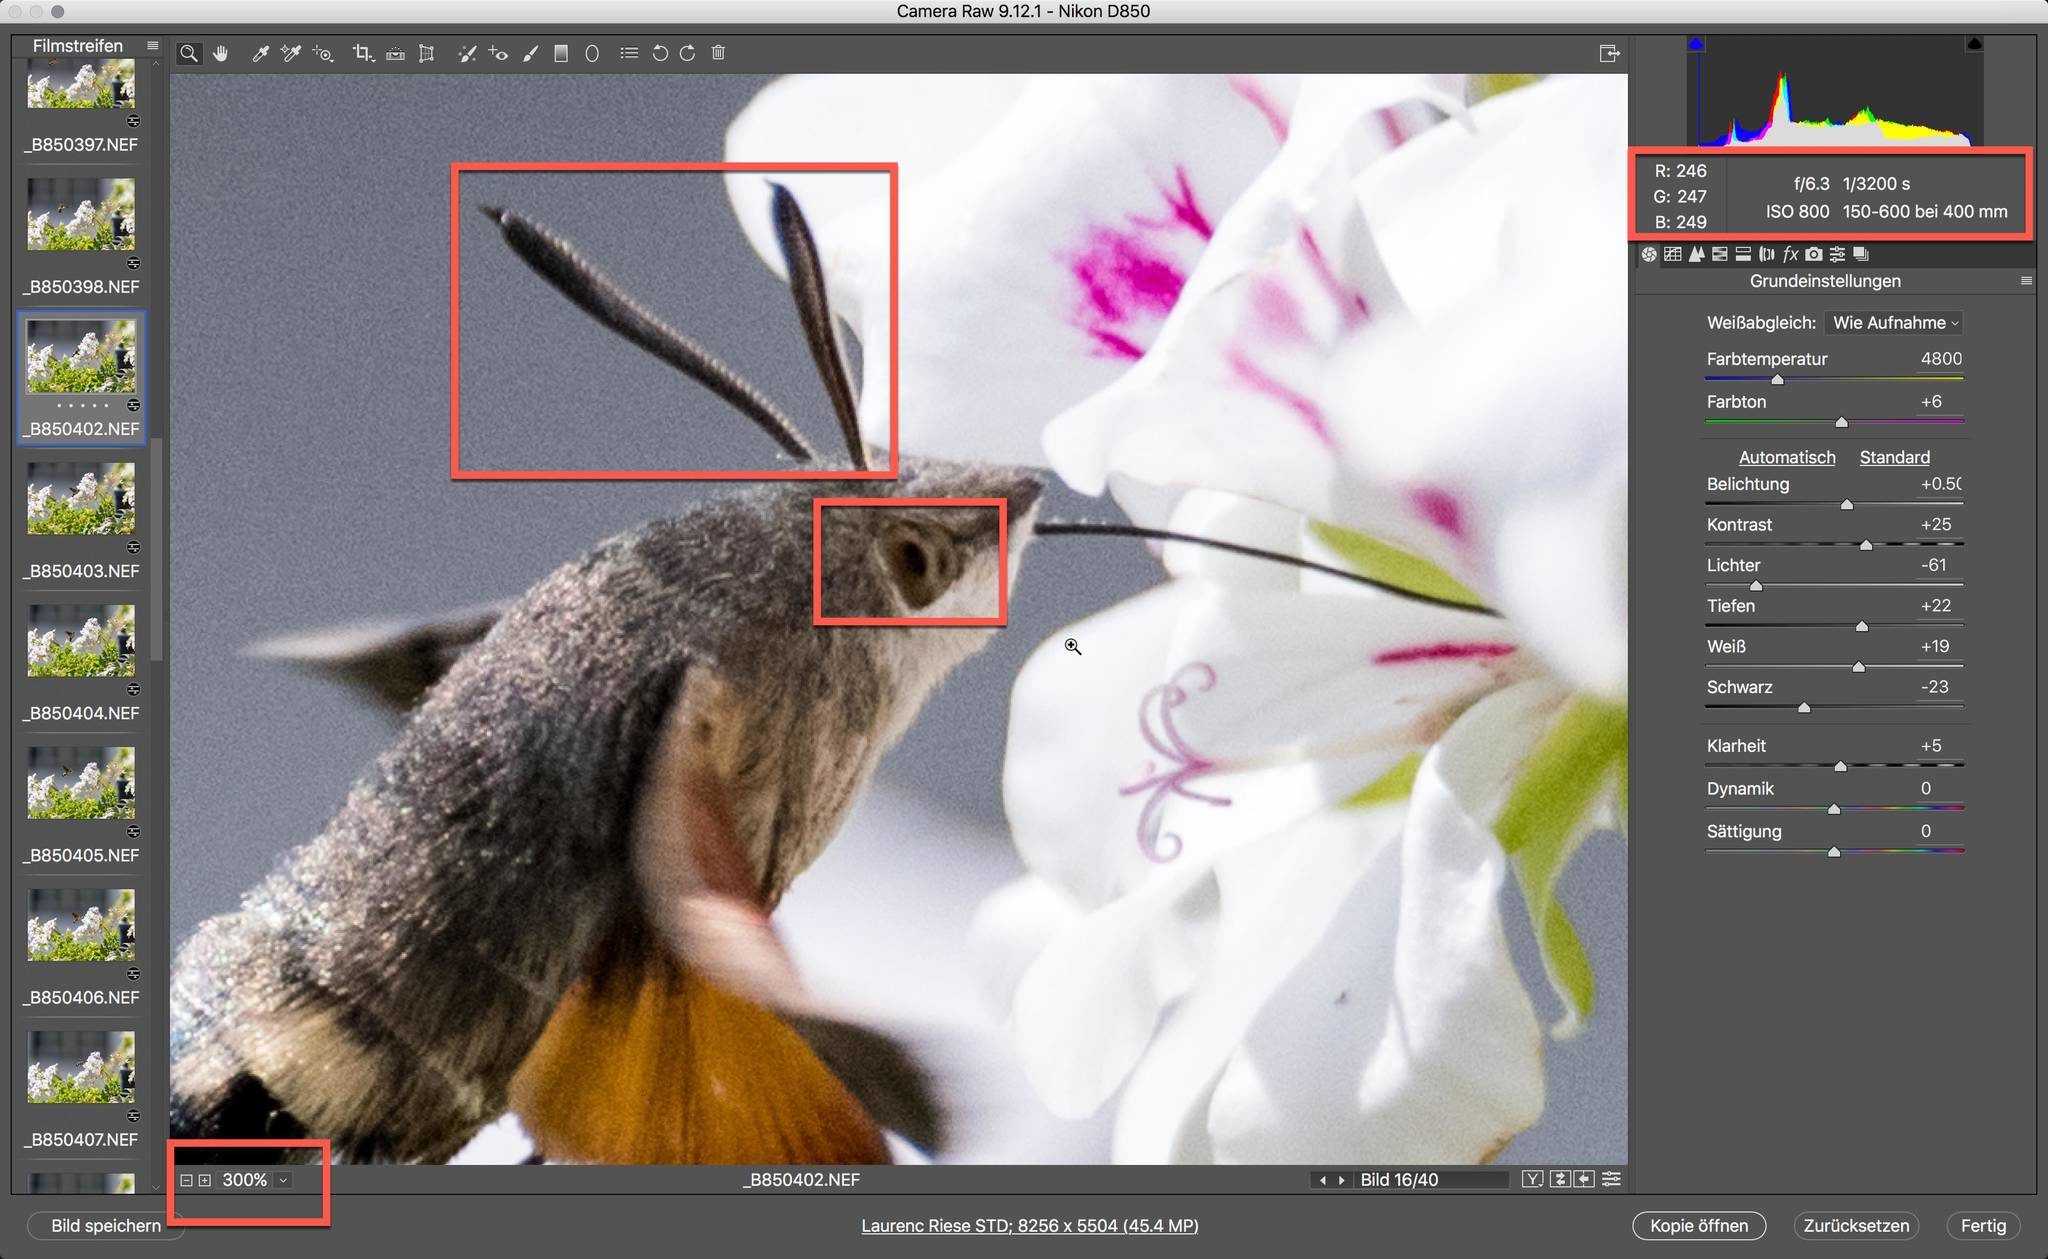This screenshot has width=2048, height=1259.
Task: Activate the Targeted Adjustment tool
Action: point(323,53)
